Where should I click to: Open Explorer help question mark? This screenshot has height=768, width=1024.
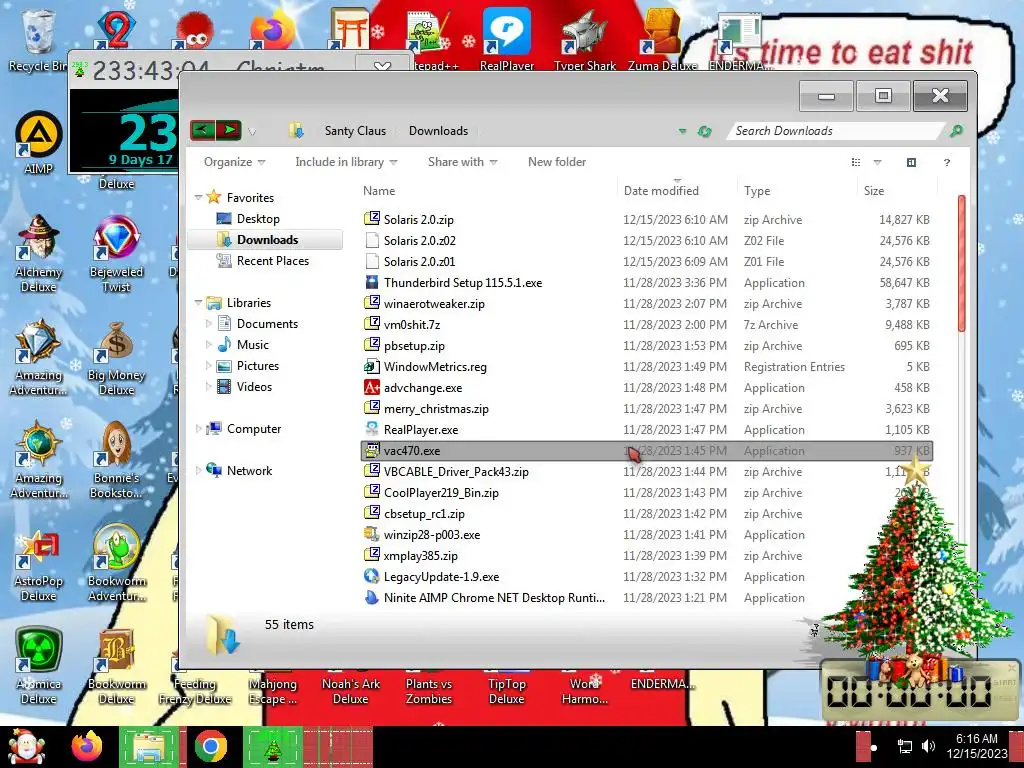click(947, 163)
